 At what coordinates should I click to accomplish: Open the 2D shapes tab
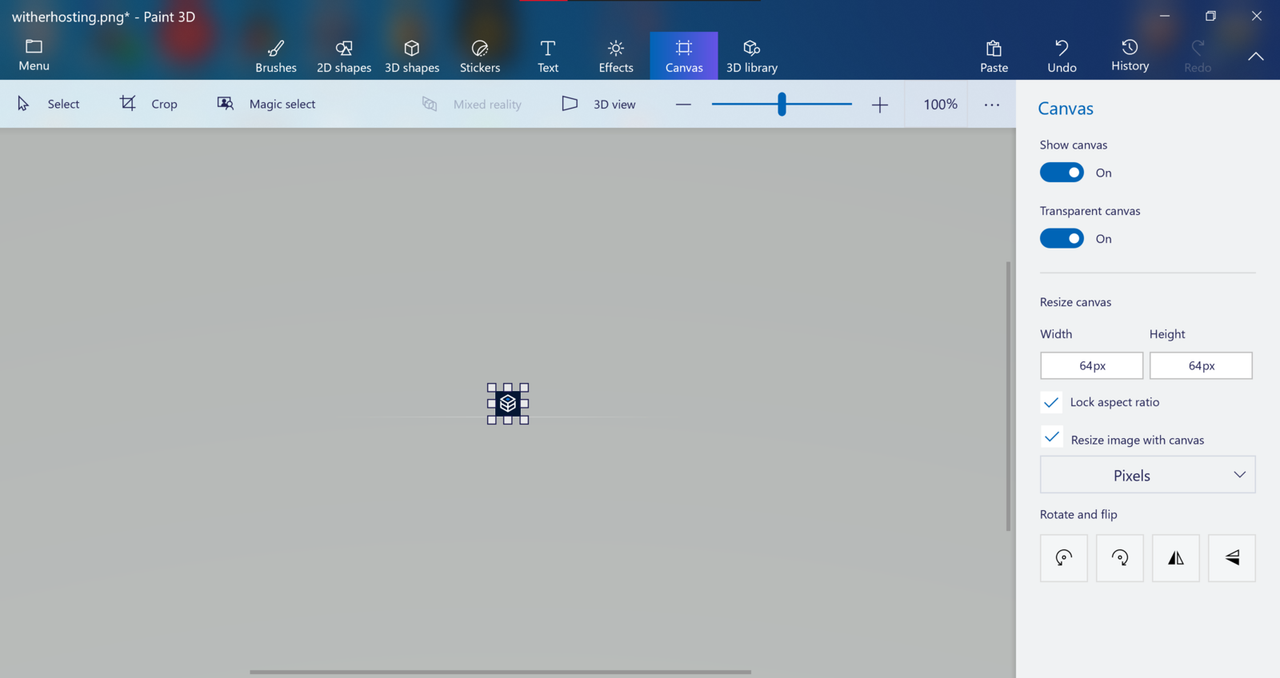344,56
